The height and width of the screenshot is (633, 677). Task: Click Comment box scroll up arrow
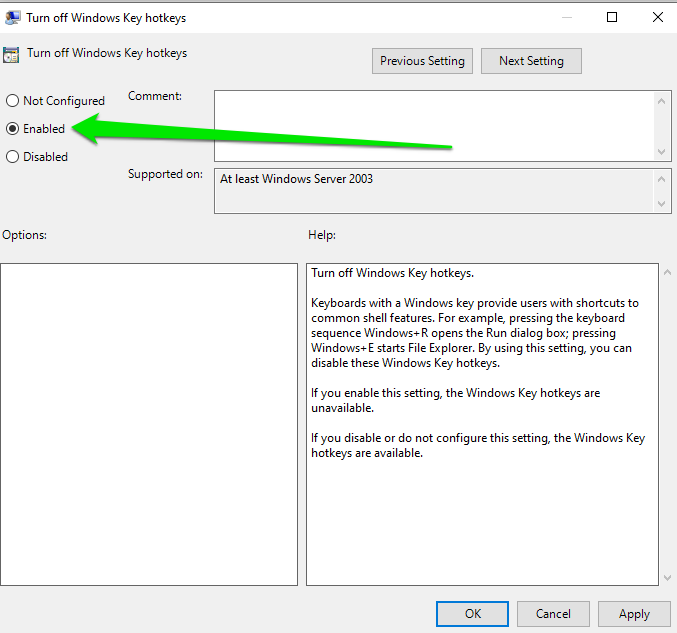pyautogui.click(x=661, y=101)
